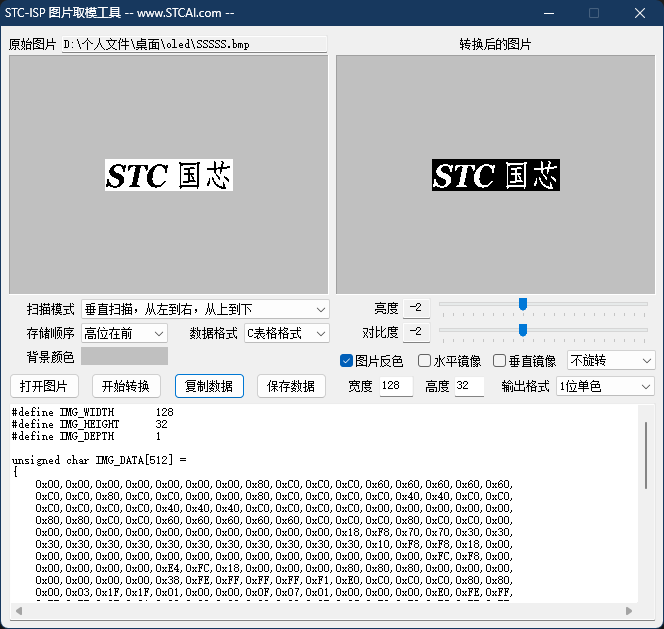Click the 亮度 value box showing -2

[x=416, y=308]
